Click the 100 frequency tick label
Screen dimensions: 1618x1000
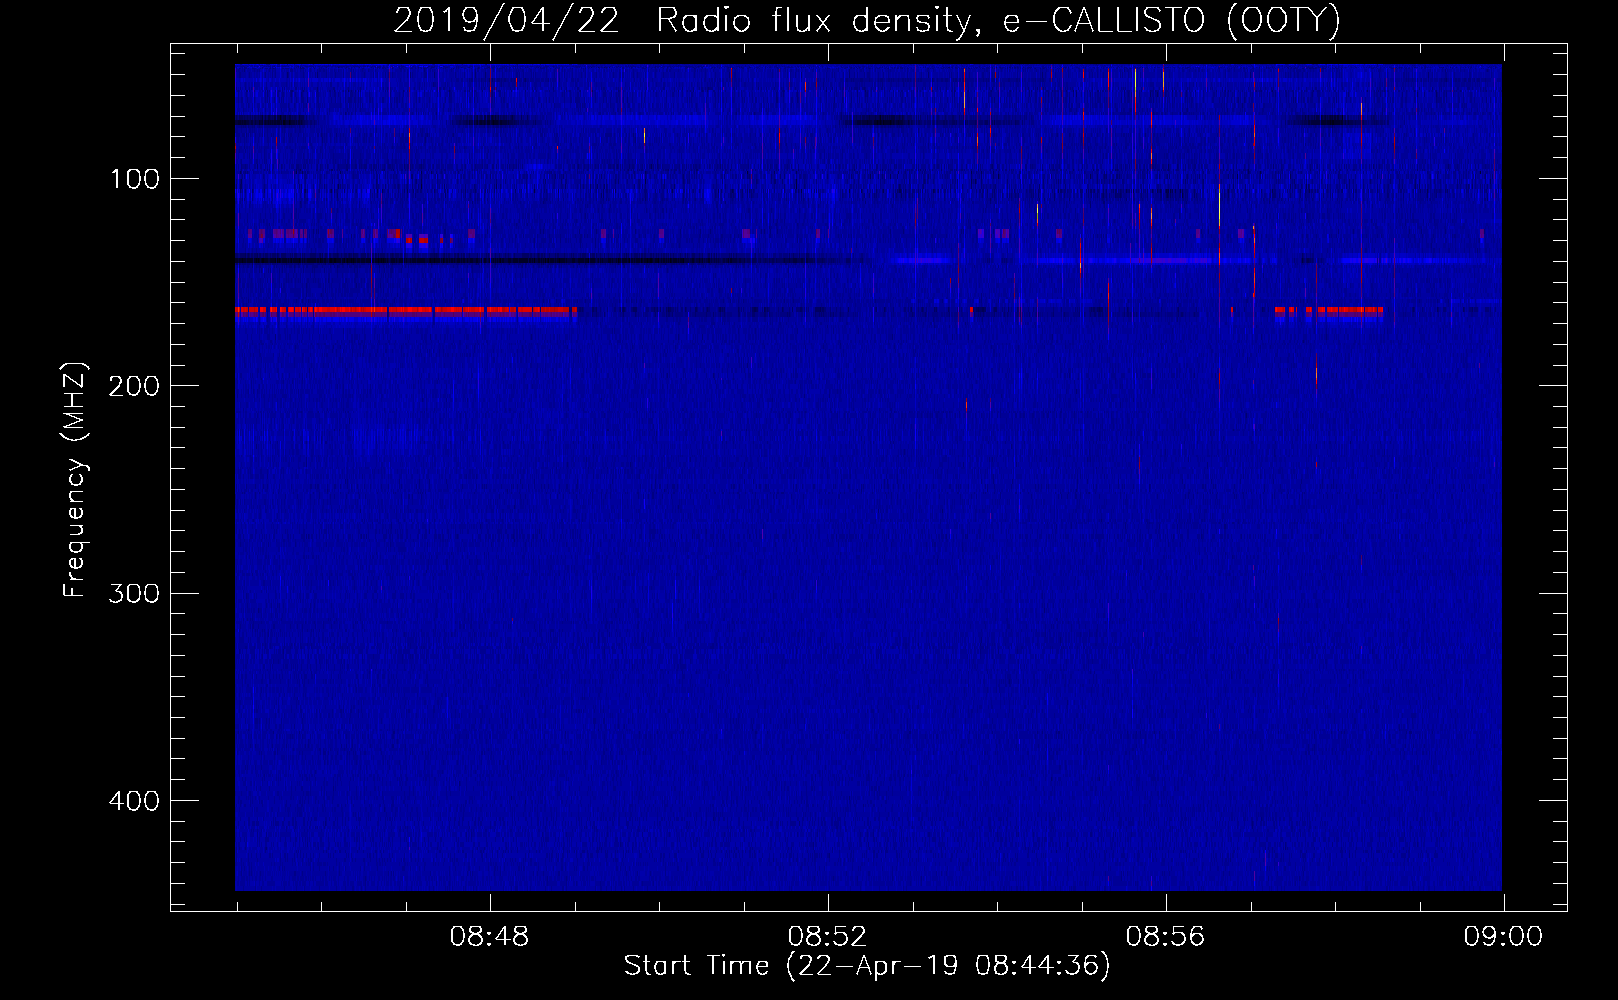(x=135, y=179)
